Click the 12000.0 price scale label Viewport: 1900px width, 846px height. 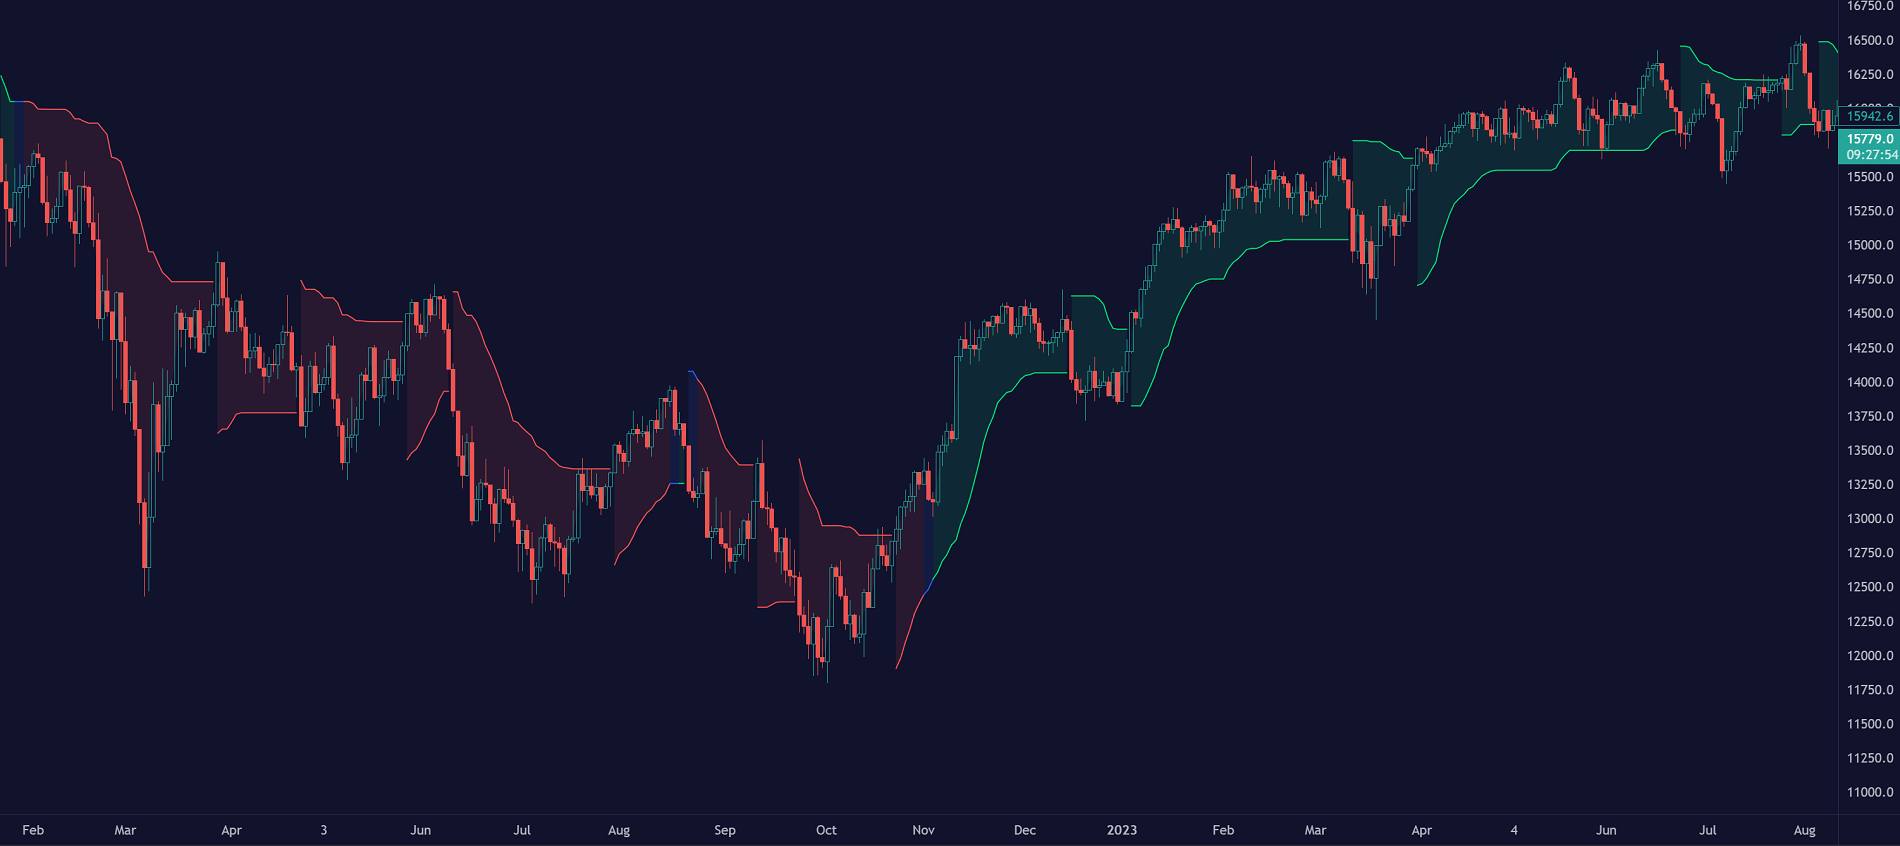point(1870,656)
